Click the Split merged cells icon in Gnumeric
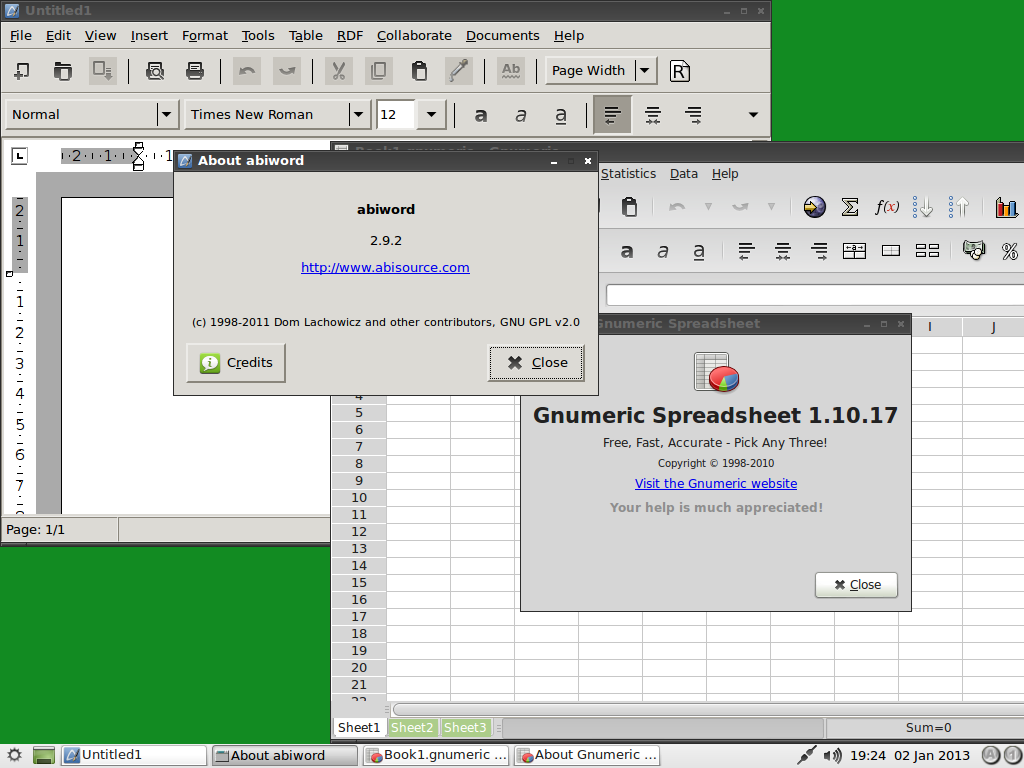This screenshot has width=1024, height=768. [927, 251]
